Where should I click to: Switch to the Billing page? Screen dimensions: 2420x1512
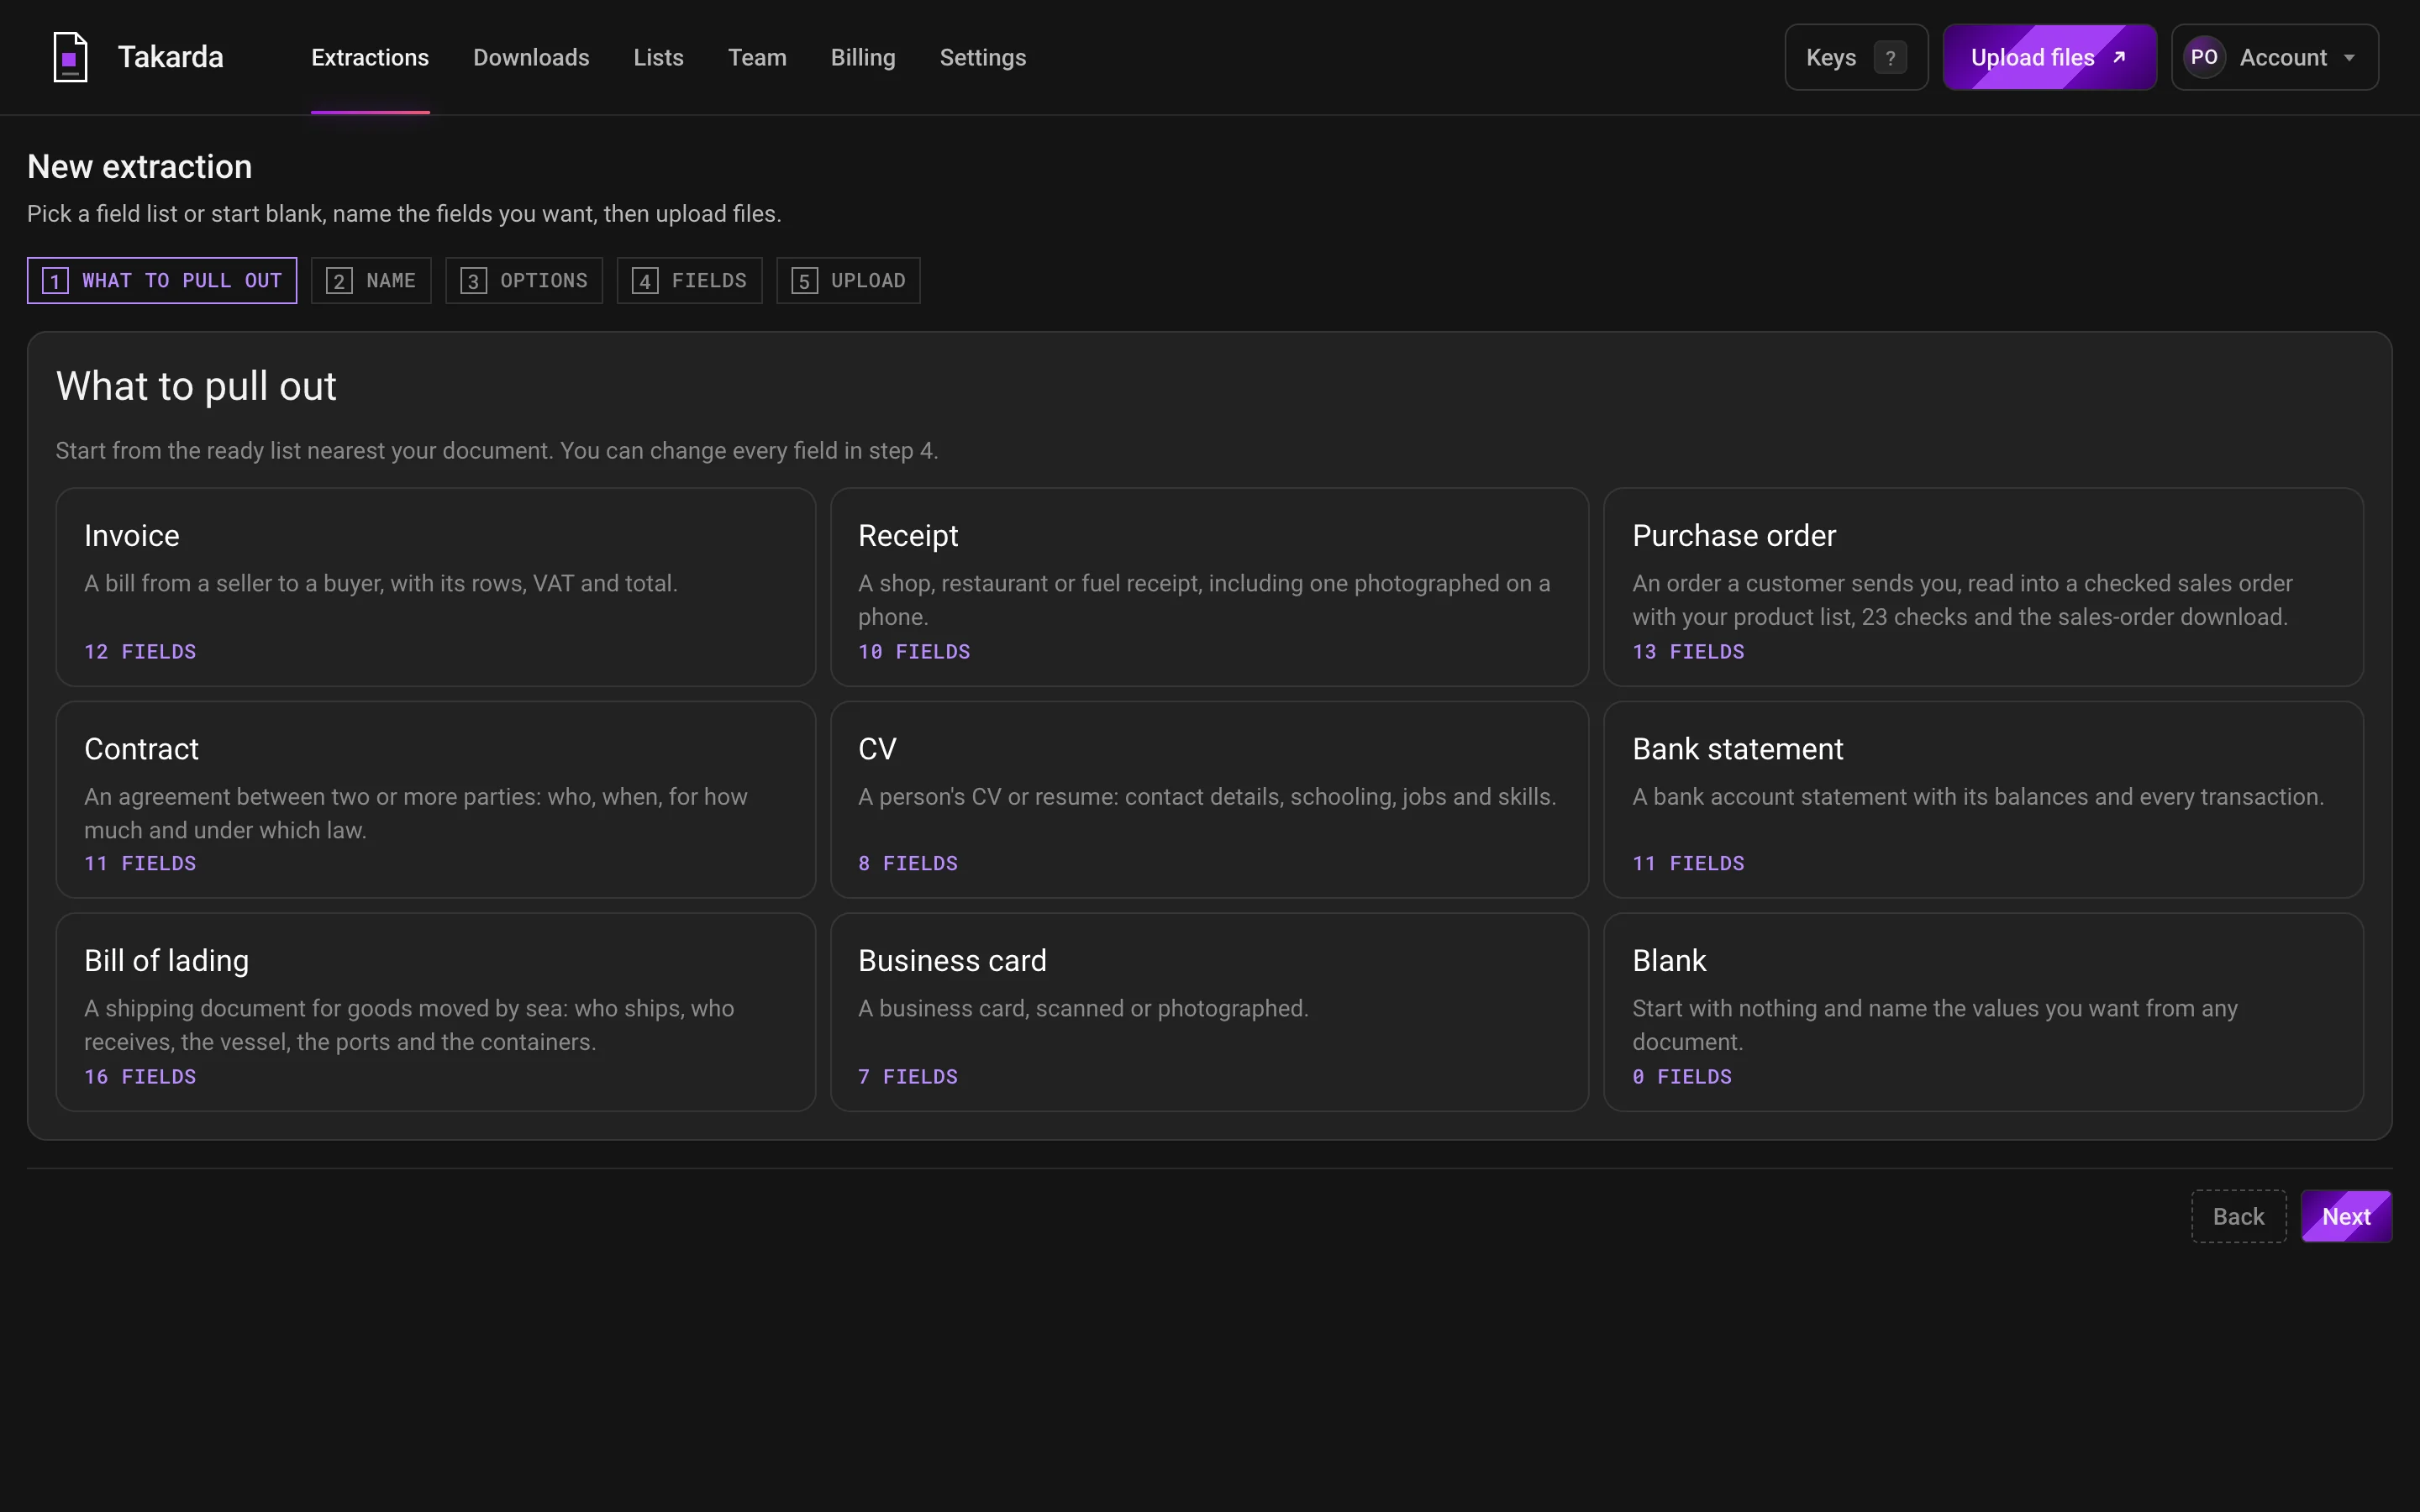[x=863, y=58]
